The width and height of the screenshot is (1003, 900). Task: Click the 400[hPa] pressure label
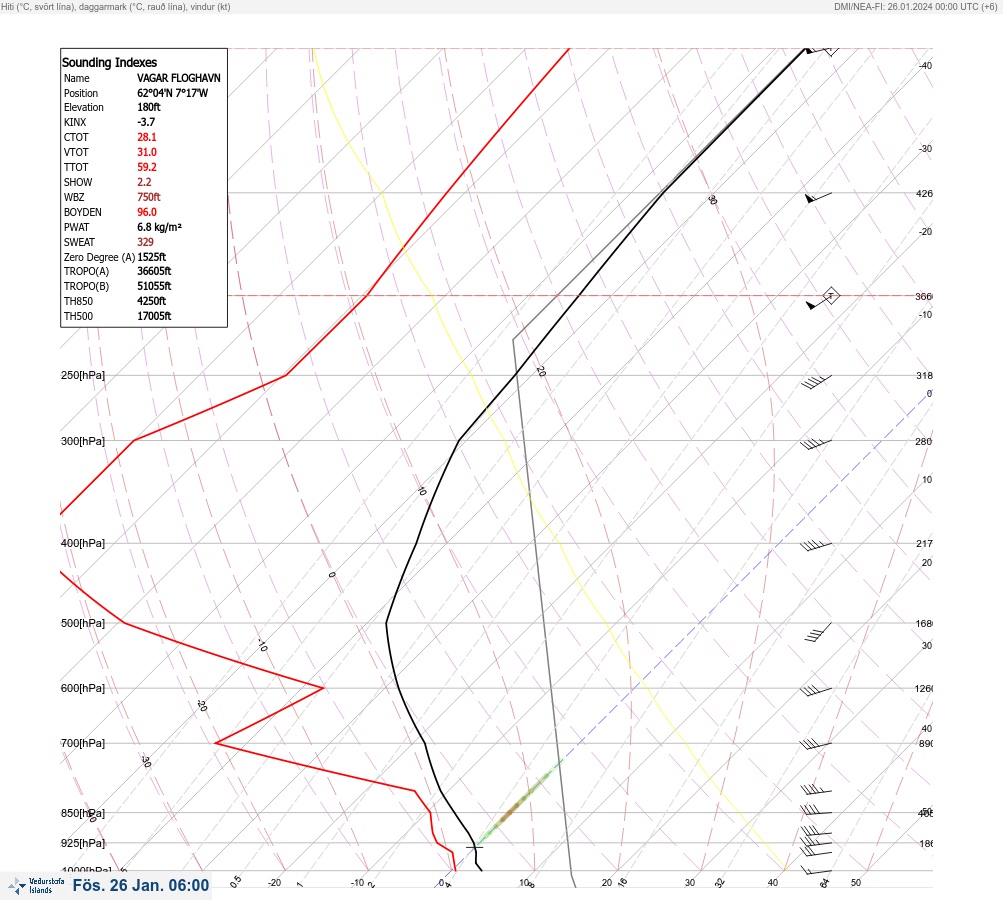(83, 544)
